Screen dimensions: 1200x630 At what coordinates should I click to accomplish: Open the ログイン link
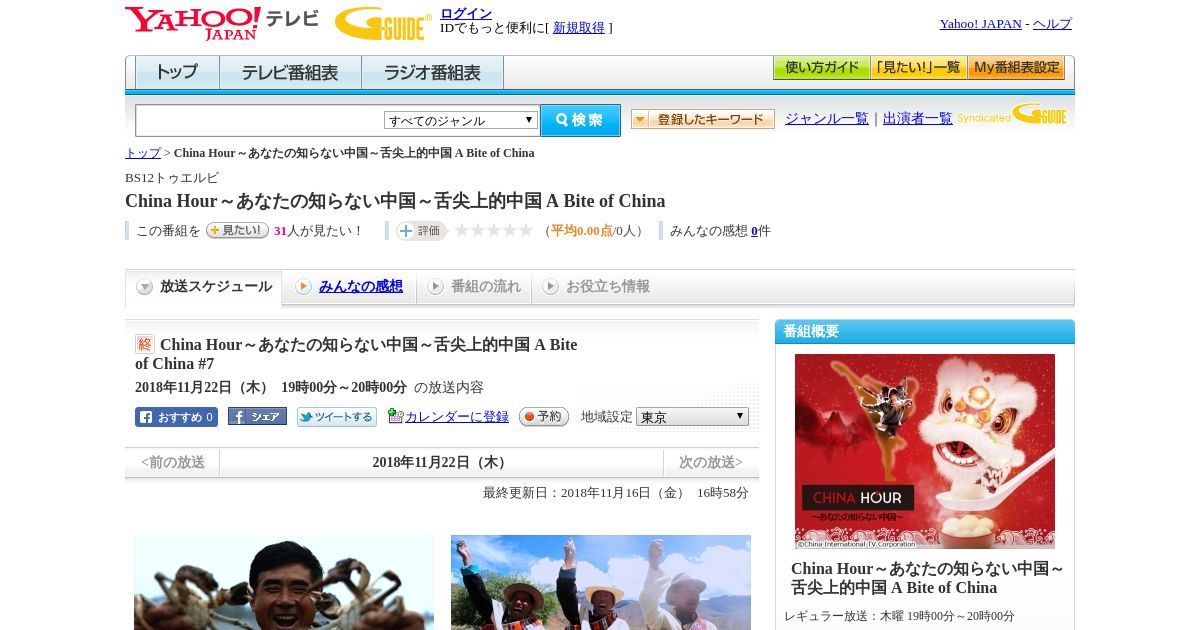(466, 13)
